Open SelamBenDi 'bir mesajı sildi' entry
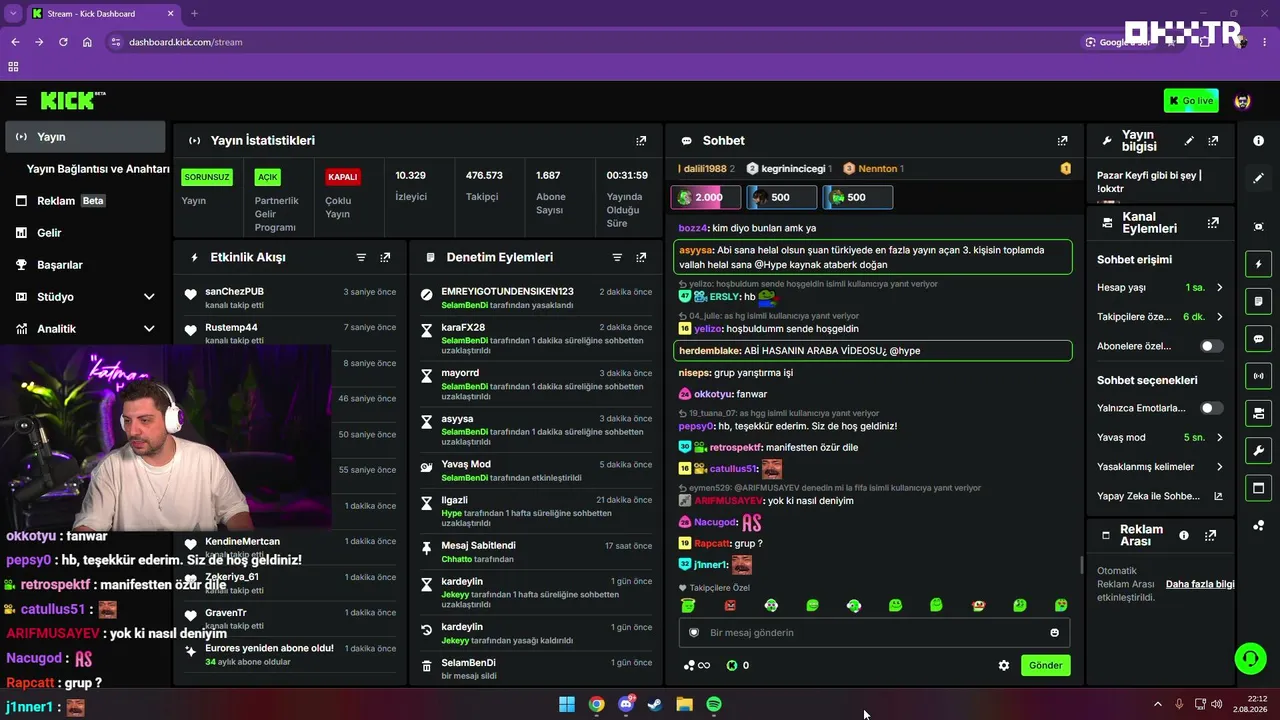The height and width of the screenshot is (720, 1280). [535, 669]
